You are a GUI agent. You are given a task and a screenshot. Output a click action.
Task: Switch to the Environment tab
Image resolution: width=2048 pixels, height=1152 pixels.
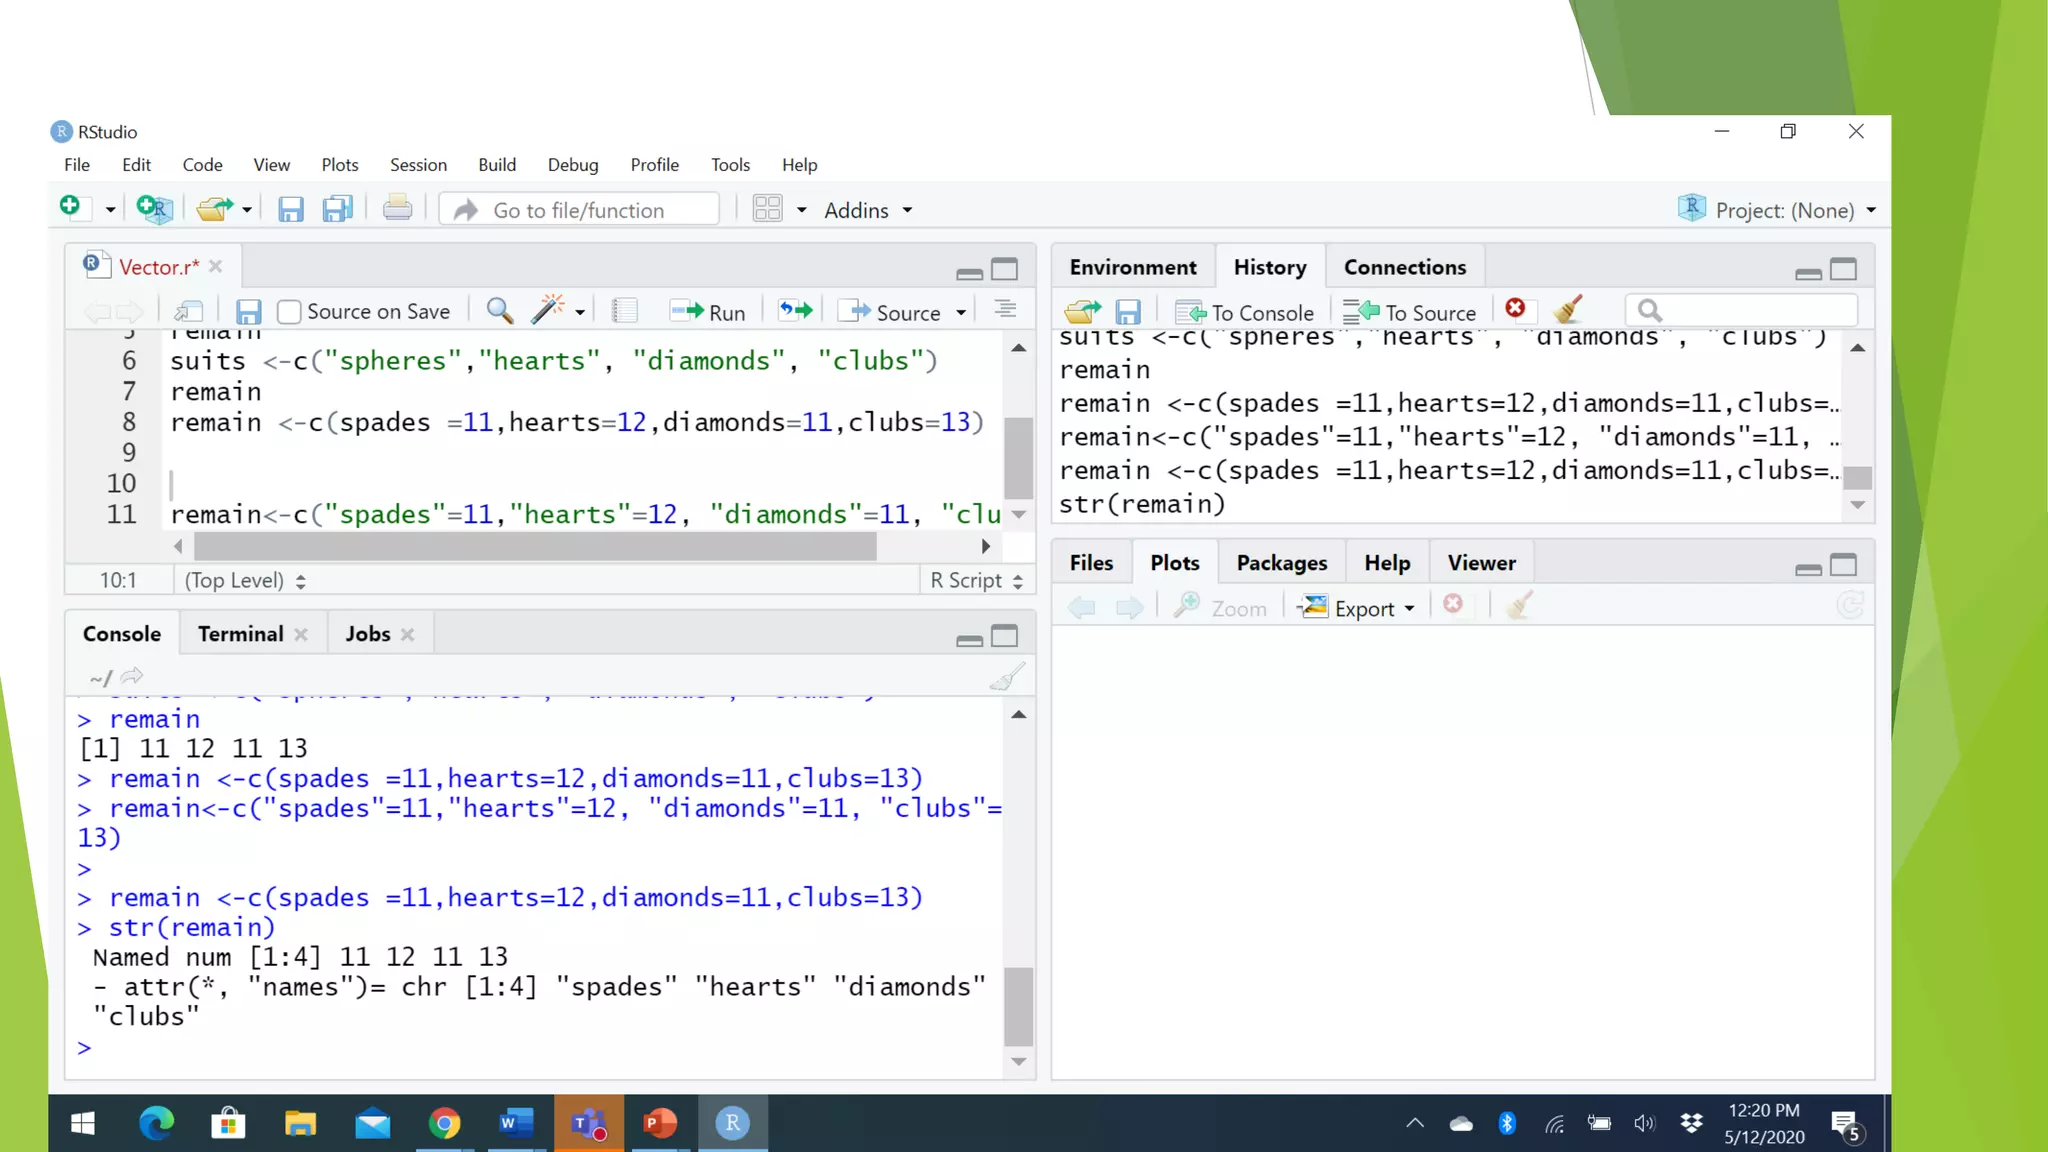tap(1132, 267)
